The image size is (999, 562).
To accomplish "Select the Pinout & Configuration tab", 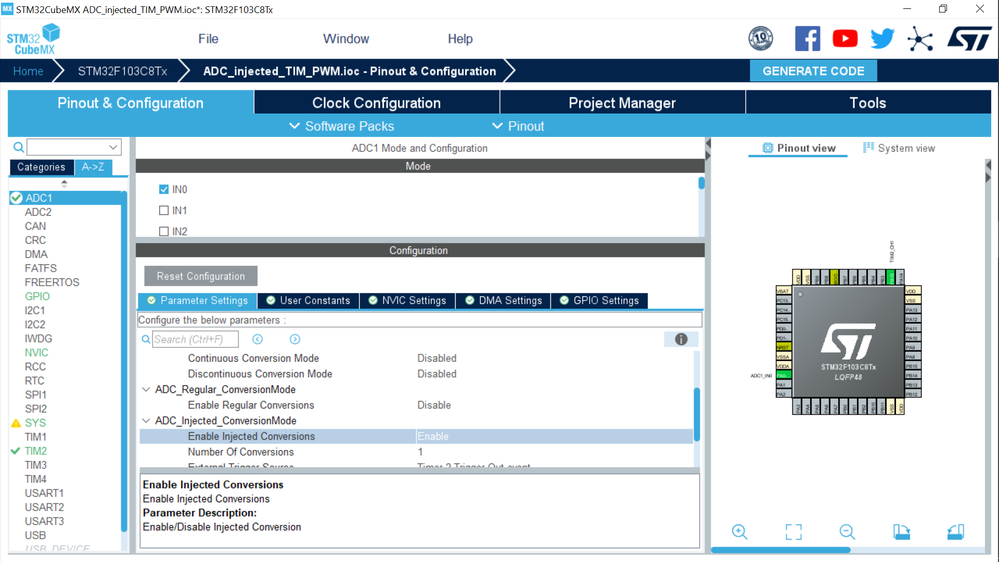I will (x=131, y=103).
